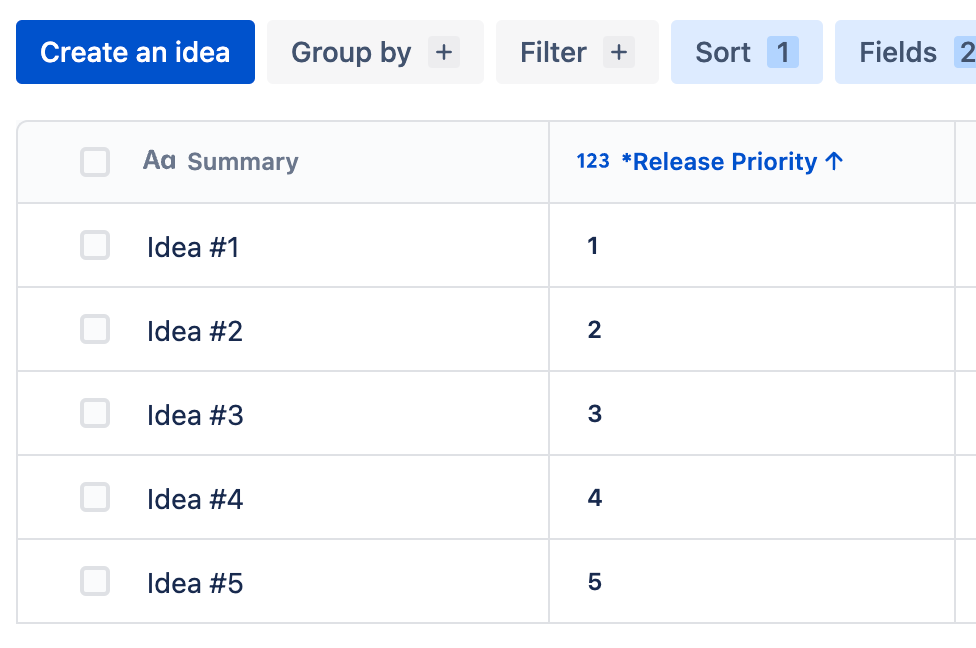Click the plus icon on Filter
Image resolution: width=976 pixels, height=648 pixels.
tap(619, 52)
